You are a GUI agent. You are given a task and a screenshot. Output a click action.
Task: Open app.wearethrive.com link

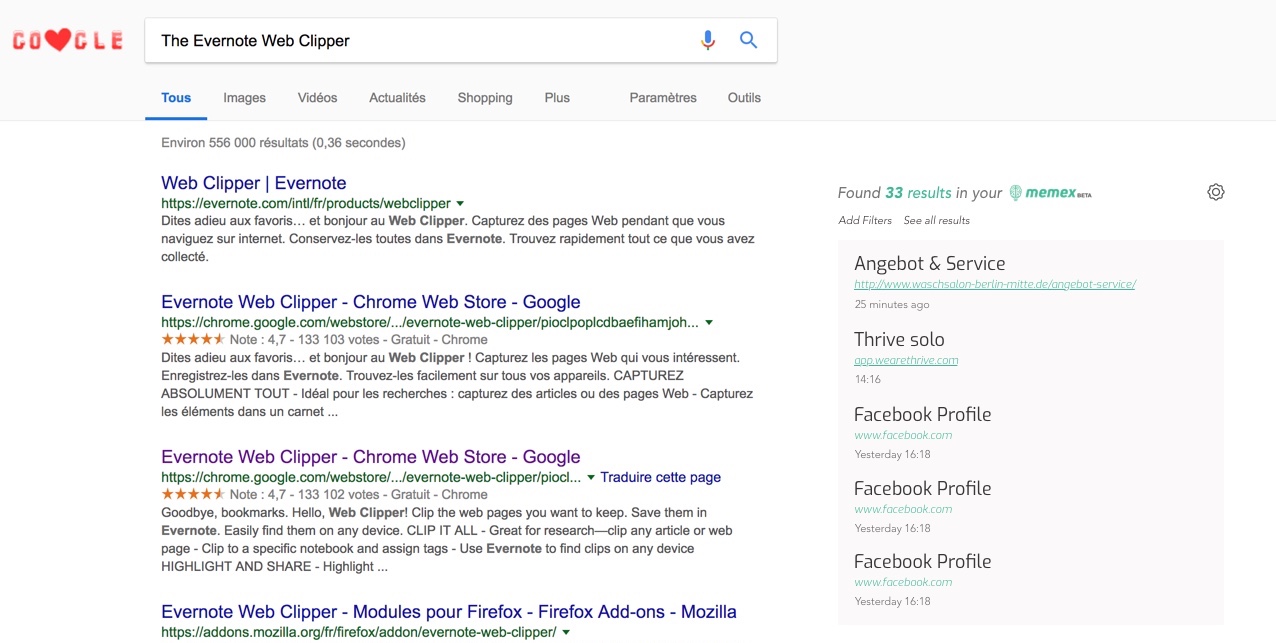point(906,360)
